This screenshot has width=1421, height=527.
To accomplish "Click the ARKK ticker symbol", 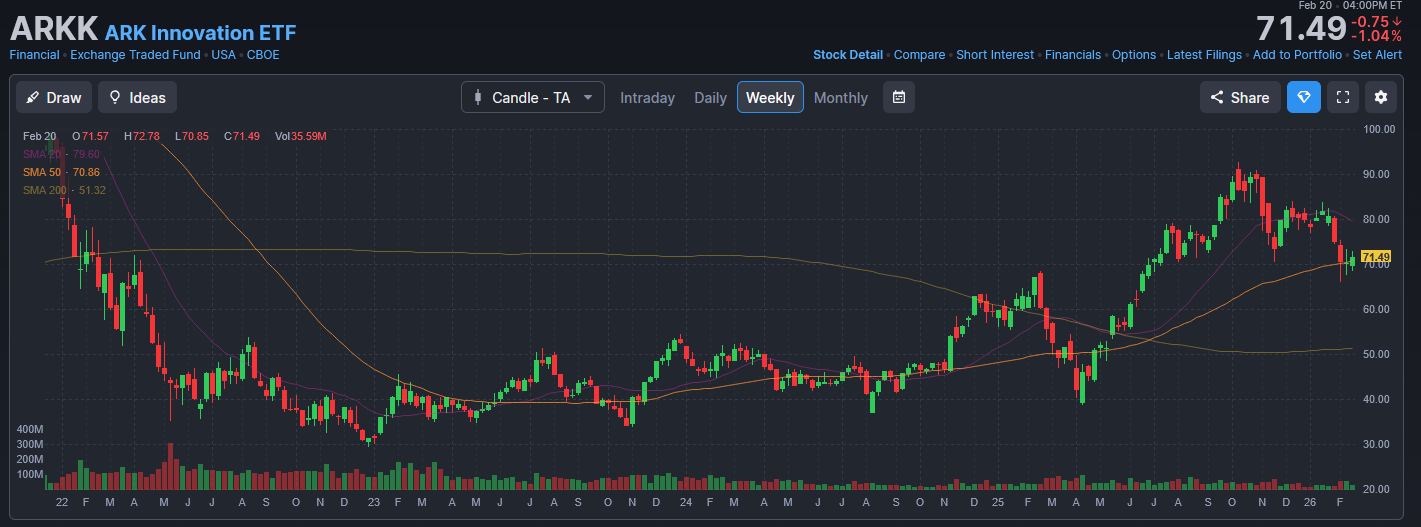I will (x=54, y=28).
